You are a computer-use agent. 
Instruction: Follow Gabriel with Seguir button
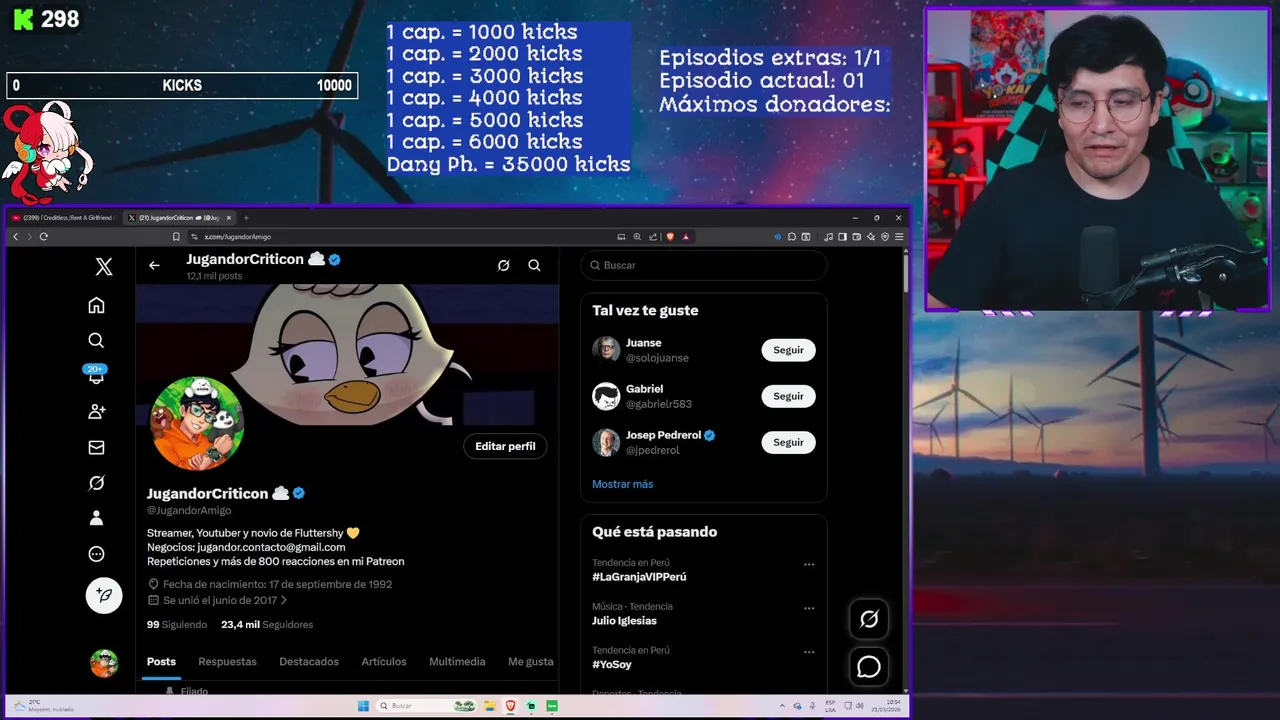pos(788,396)
